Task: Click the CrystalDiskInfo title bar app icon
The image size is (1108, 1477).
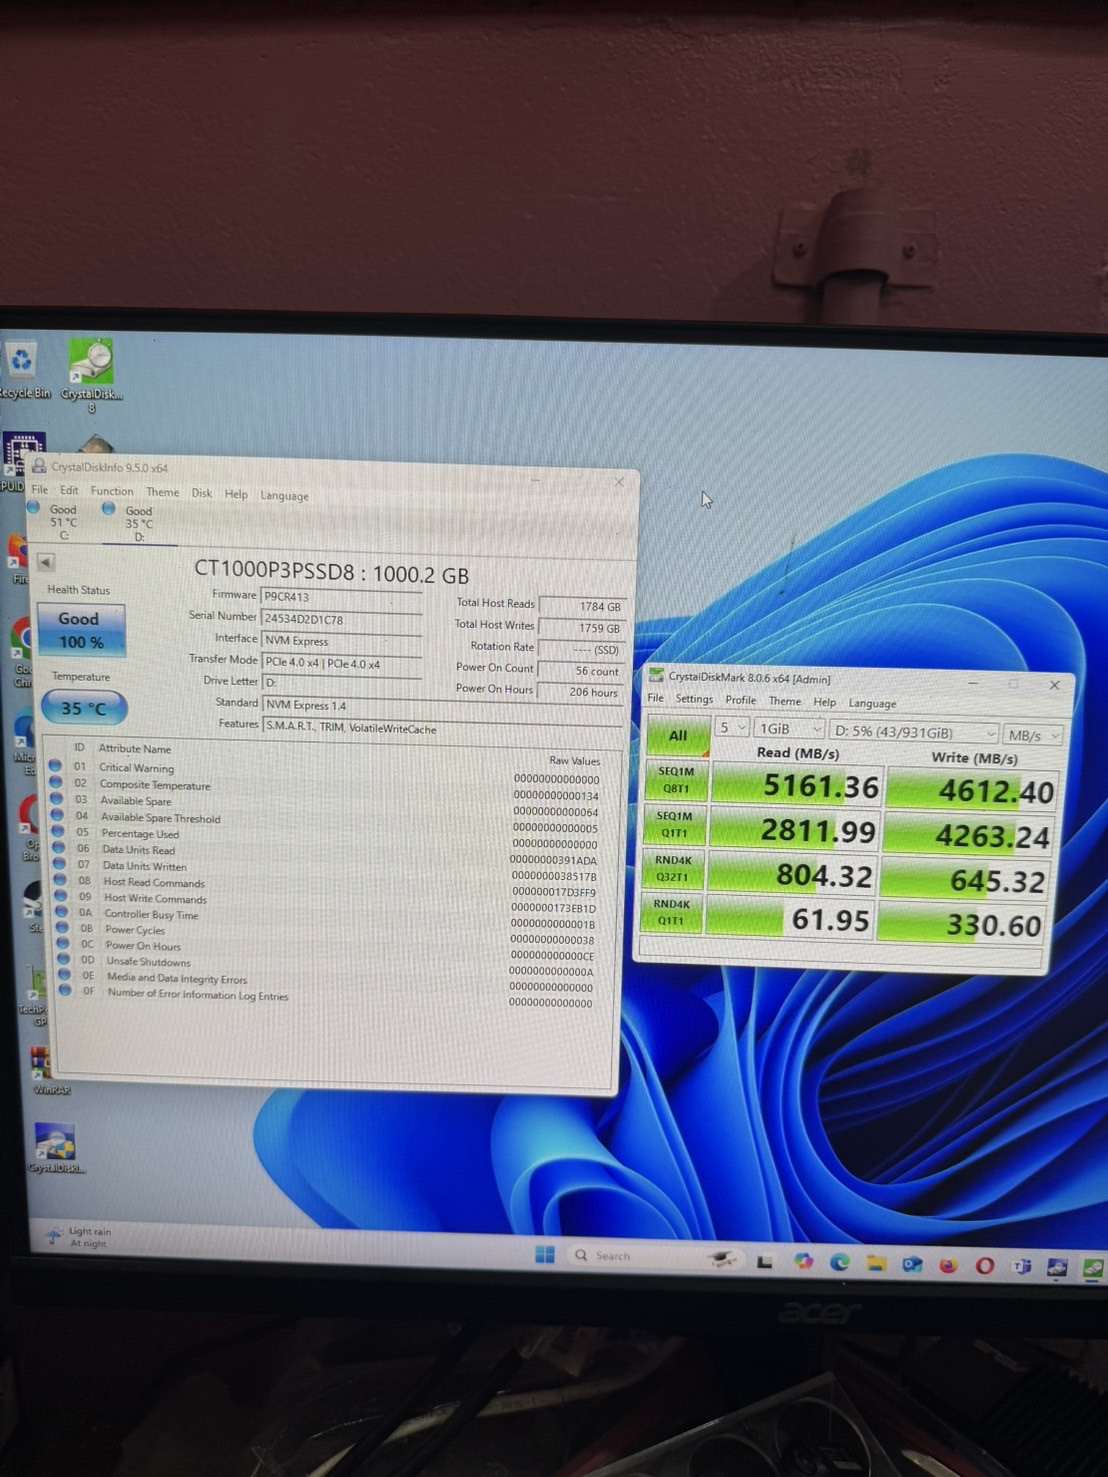Action: [39, 466]
